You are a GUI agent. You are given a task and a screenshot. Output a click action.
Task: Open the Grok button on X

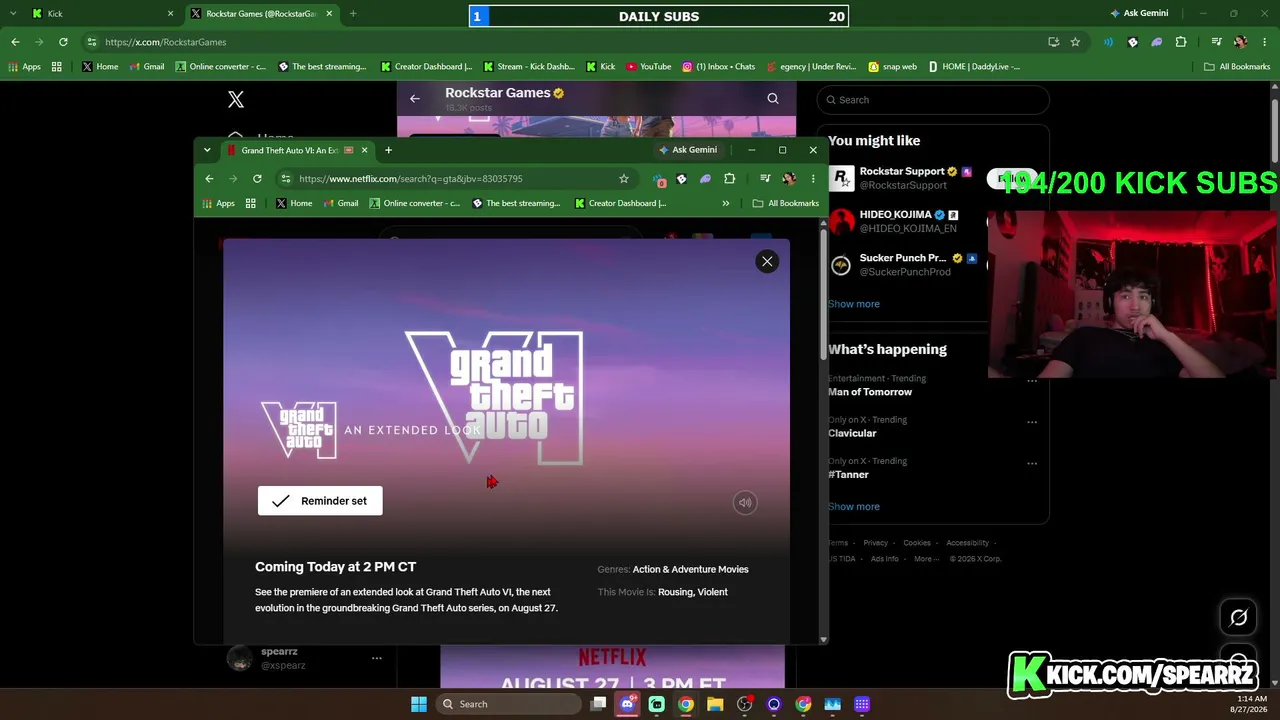click(1238, 618)
